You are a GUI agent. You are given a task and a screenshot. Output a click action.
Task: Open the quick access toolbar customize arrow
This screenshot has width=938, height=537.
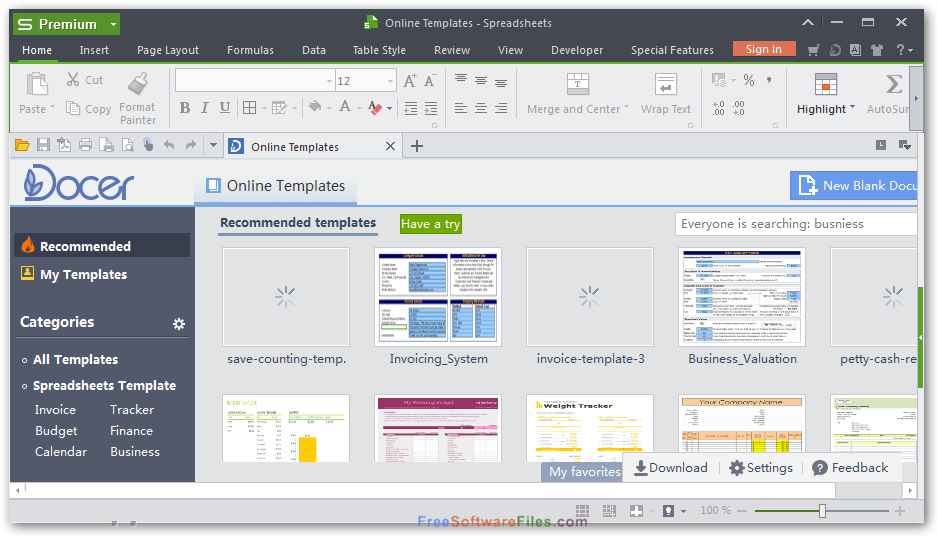[x=213, y=145]
